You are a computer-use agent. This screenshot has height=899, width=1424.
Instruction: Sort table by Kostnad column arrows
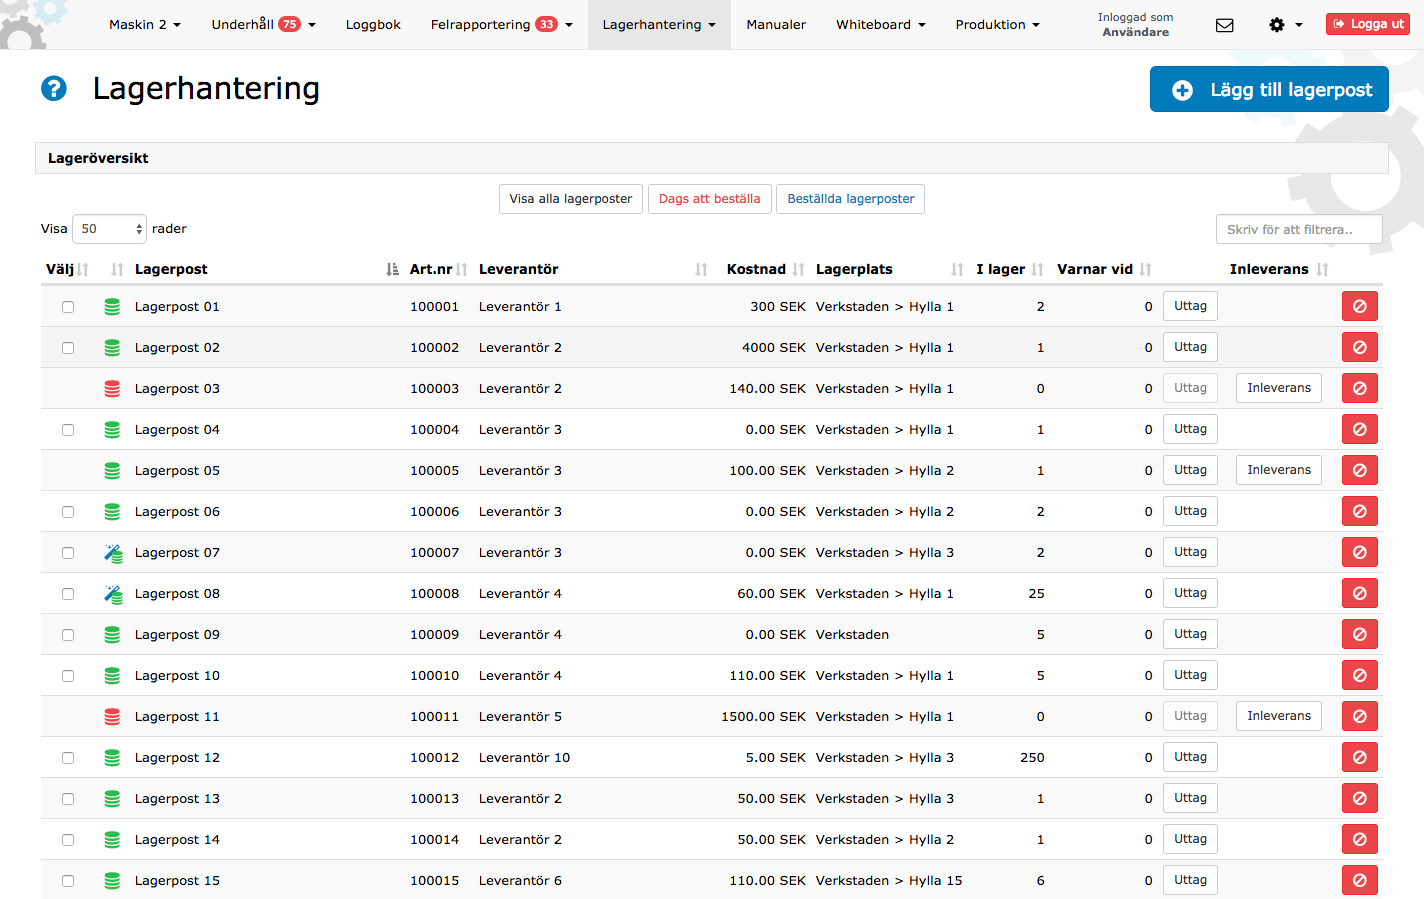coord(798,269)
